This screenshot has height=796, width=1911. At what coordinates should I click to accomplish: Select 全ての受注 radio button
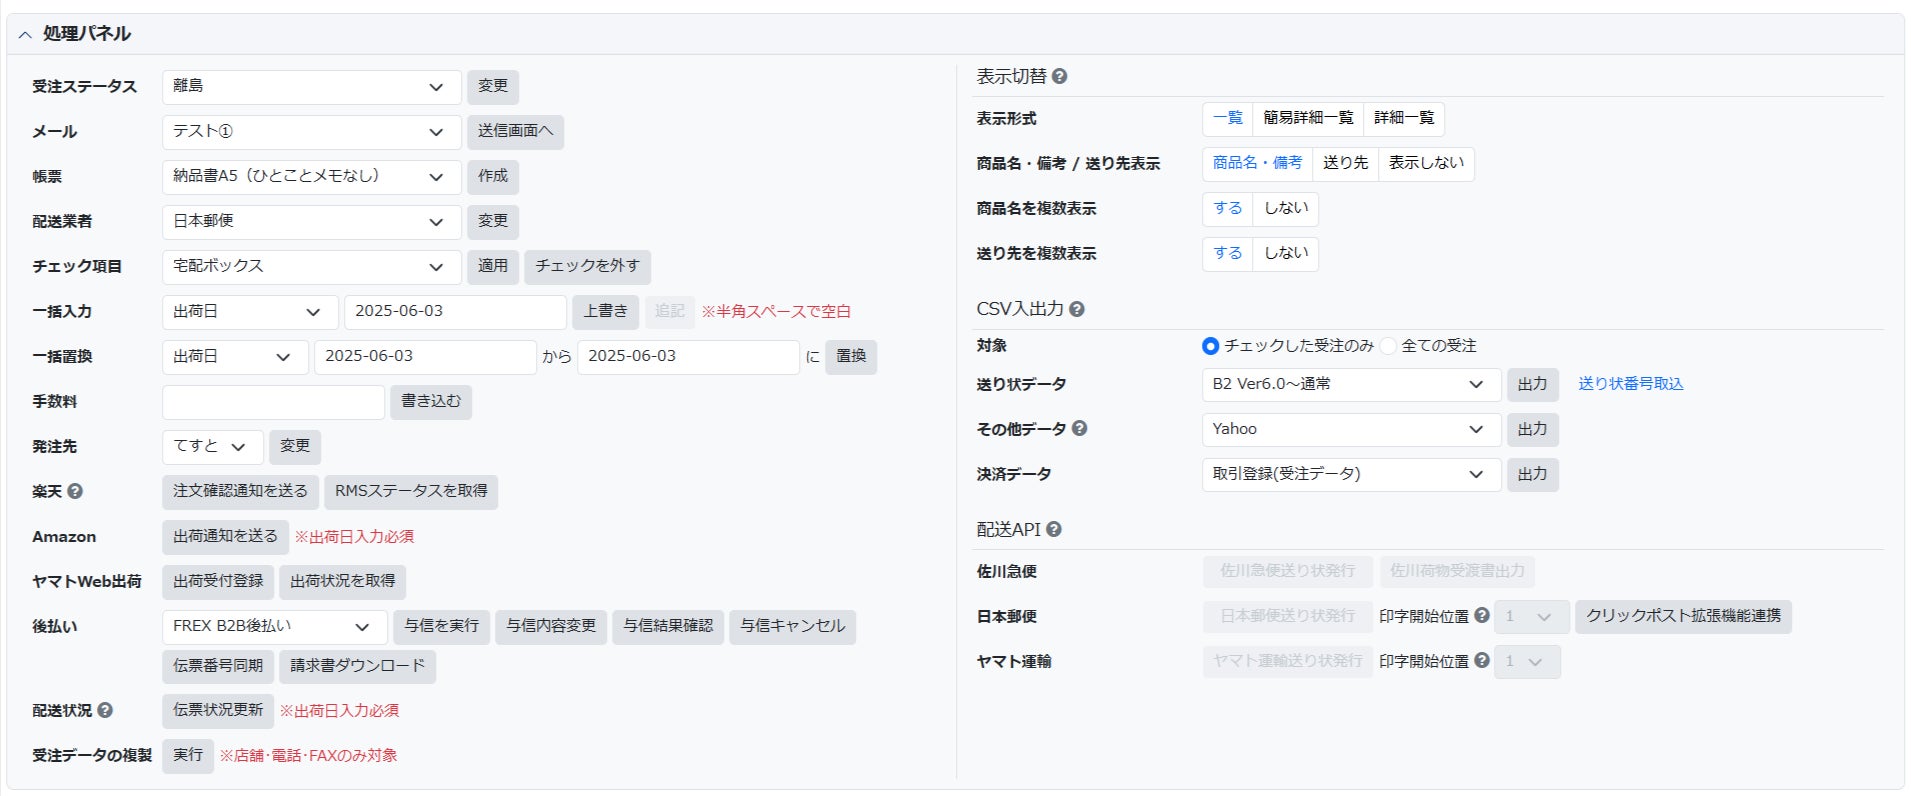point(1388,346)
